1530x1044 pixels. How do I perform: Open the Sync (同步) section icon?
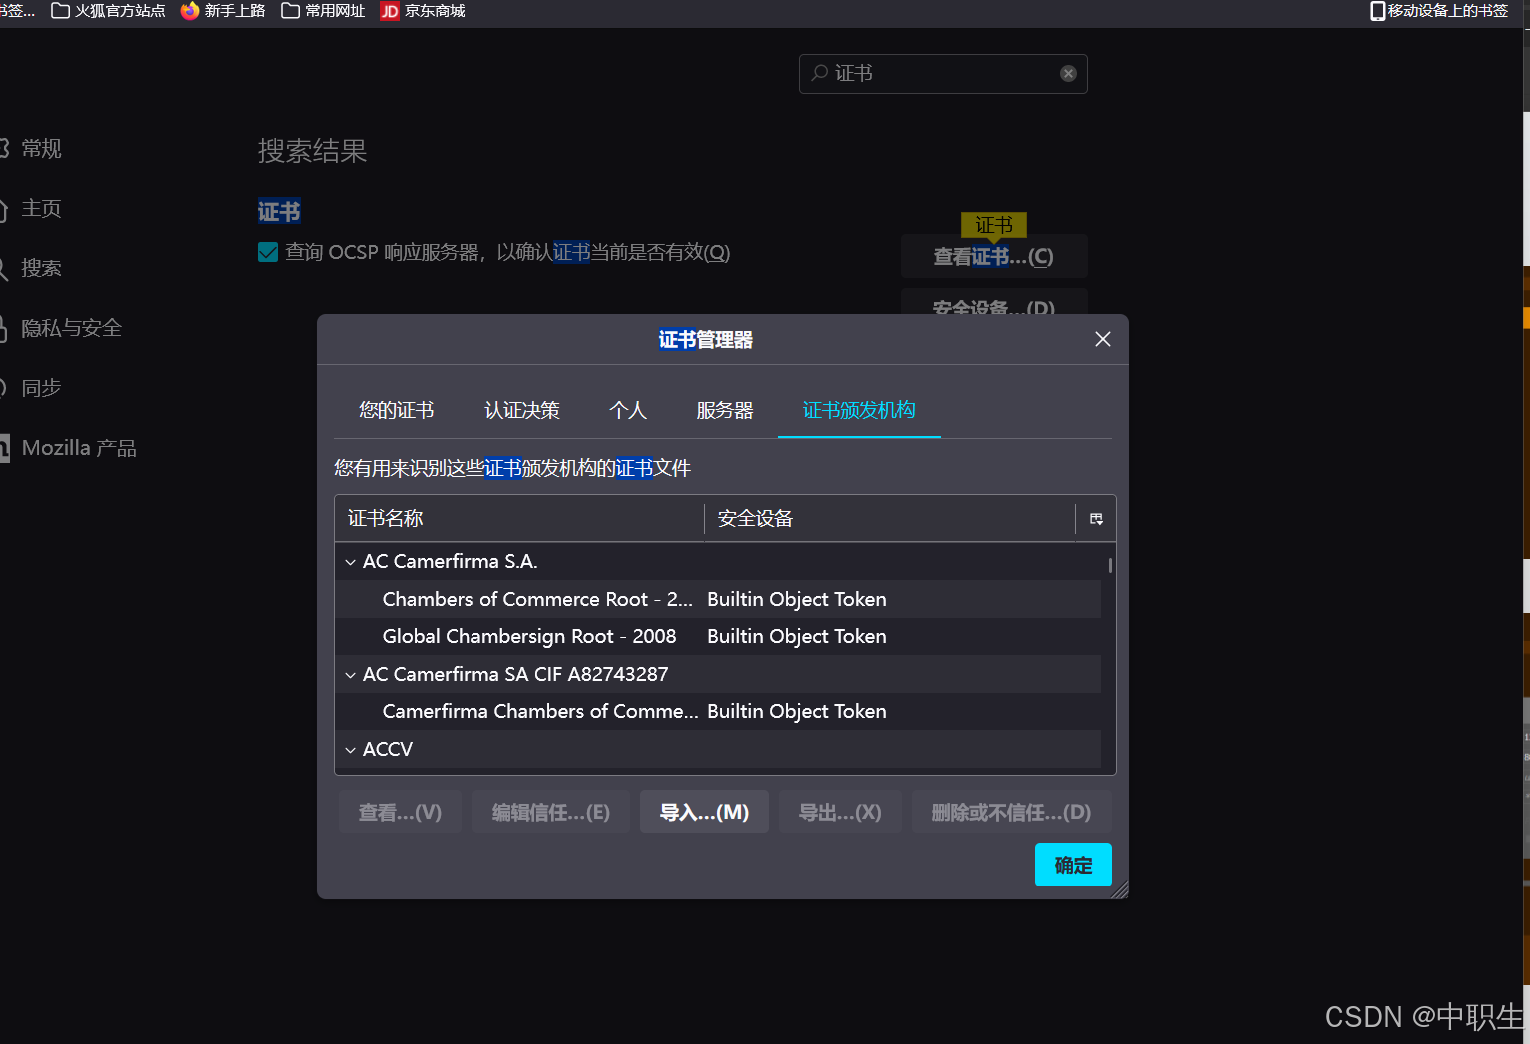tap(3, 388)
